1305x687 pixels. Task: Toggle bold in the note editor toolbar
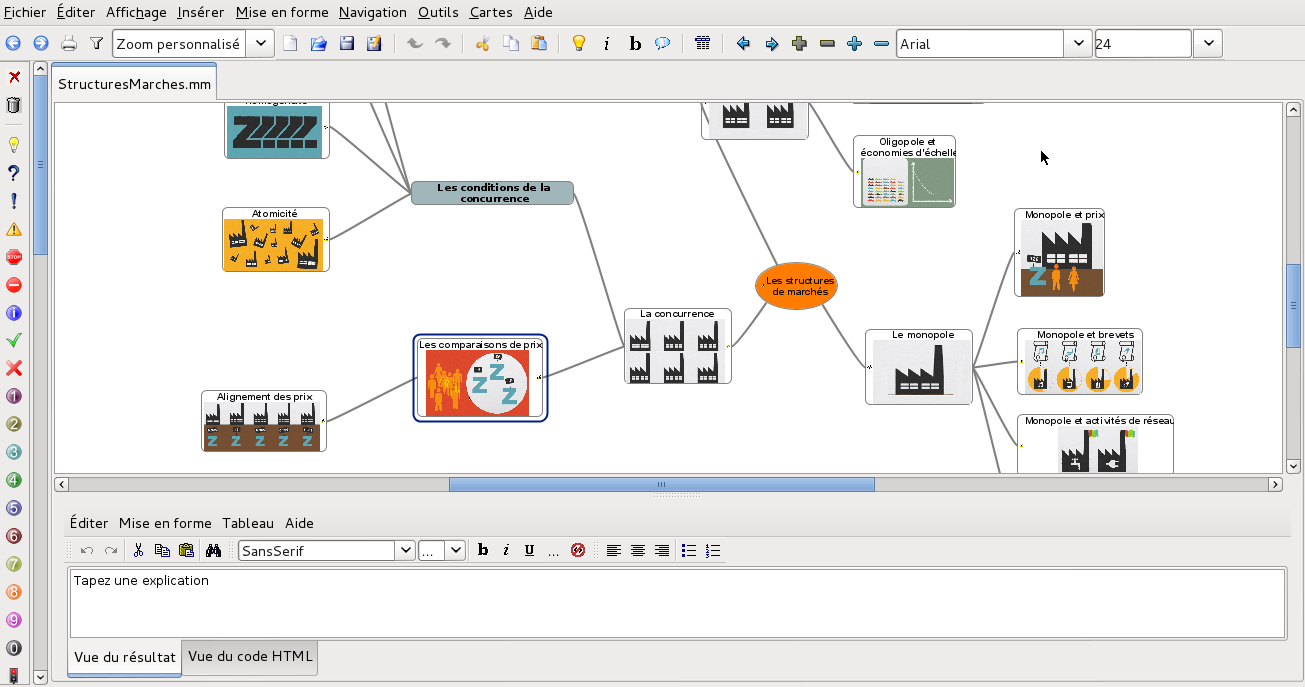tap(483, 550)
